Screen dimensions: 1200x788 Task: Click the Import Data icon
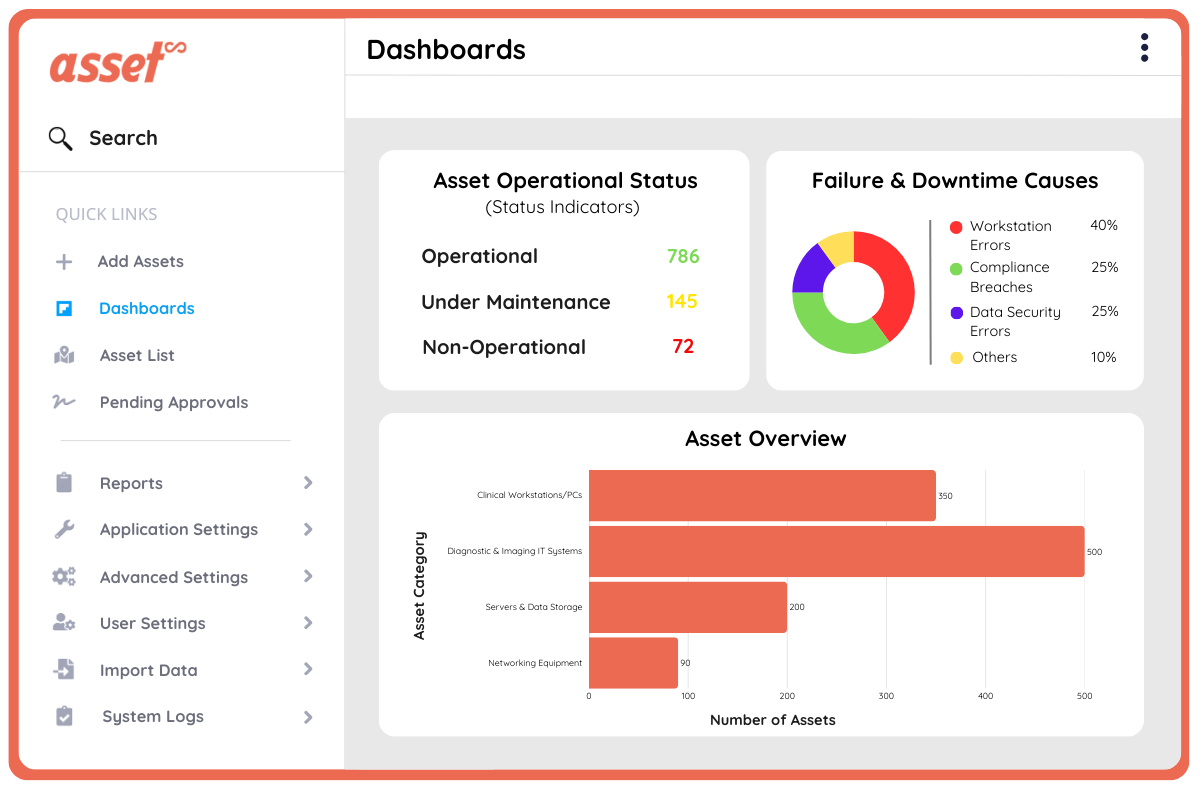click(64, 669)
